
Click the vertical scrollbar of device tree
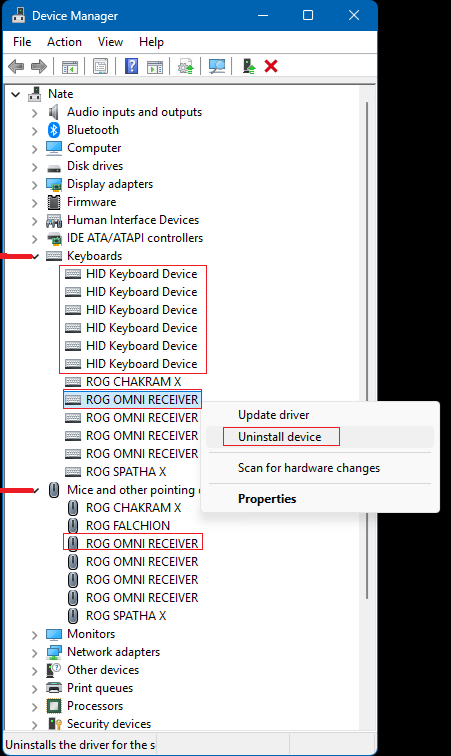click(x=367, y=350)
